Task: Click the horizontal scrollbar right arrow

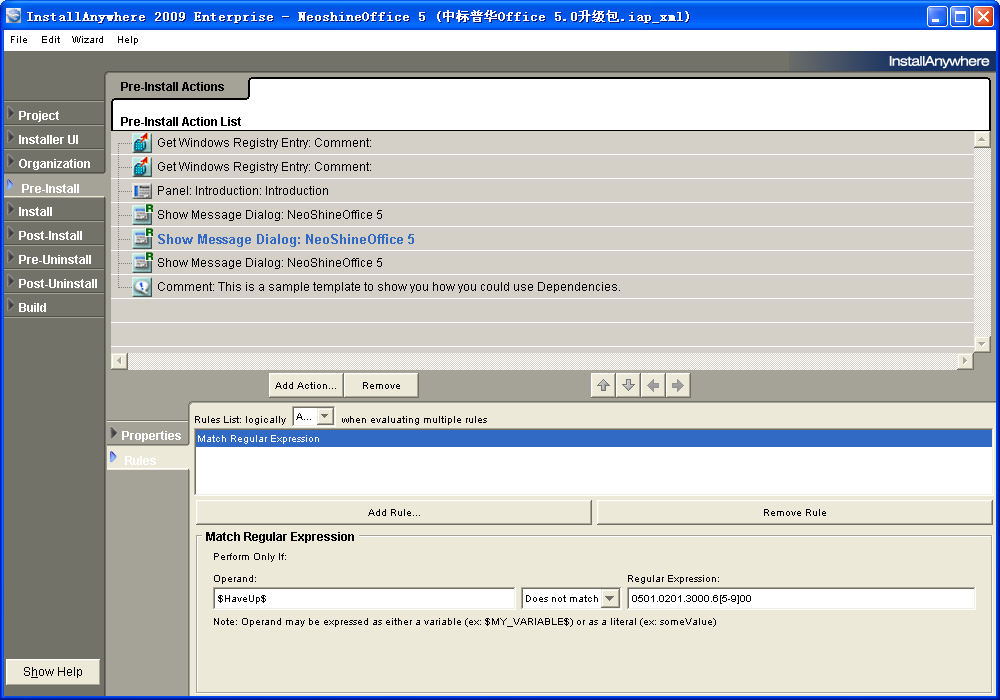Action: coord(964,361)
